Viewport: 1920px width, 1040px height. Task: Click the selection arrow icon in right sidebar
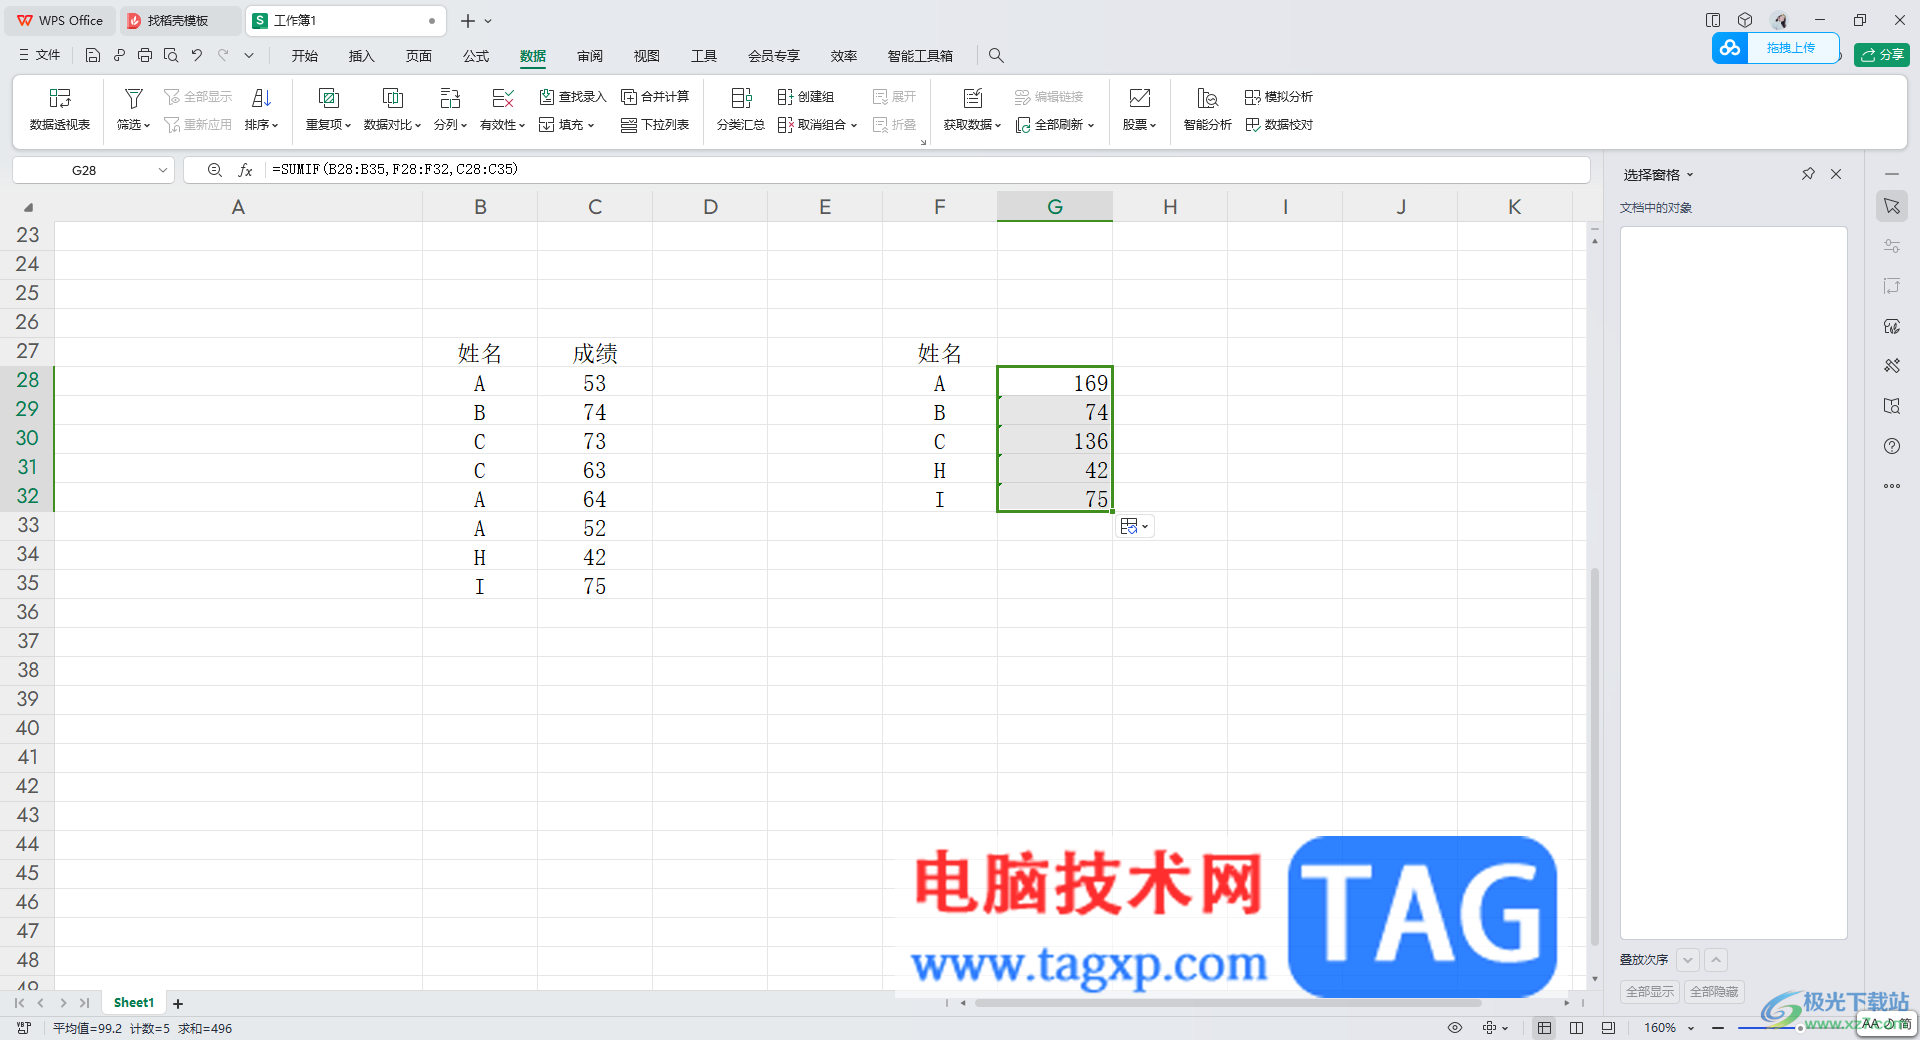[x=1892, y=206]
